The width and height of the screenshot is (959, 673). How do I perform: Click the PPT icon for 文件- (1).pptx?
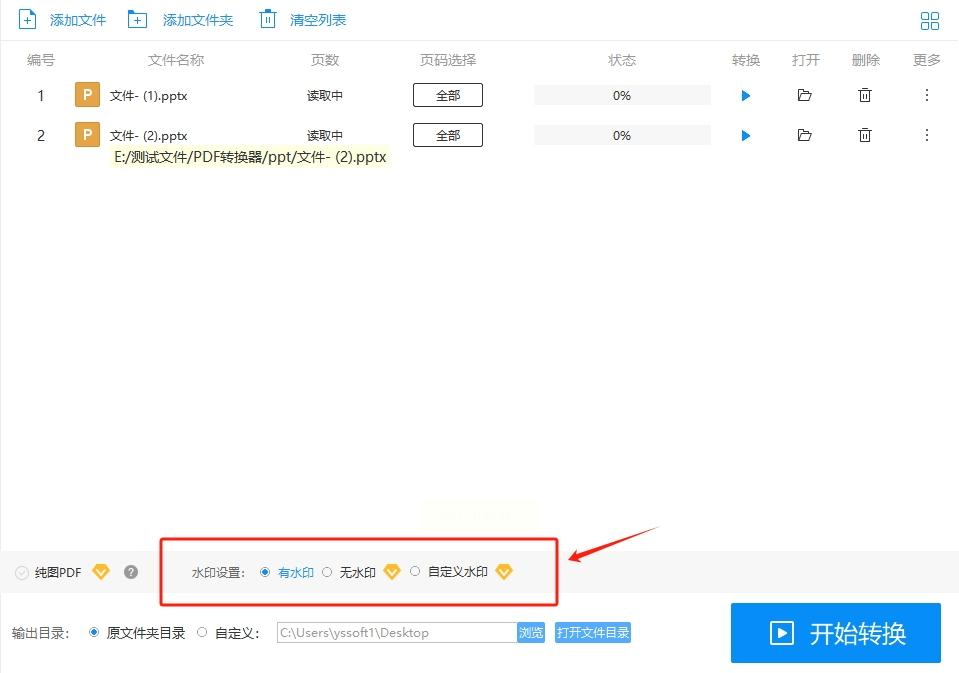tap(87, 95)
